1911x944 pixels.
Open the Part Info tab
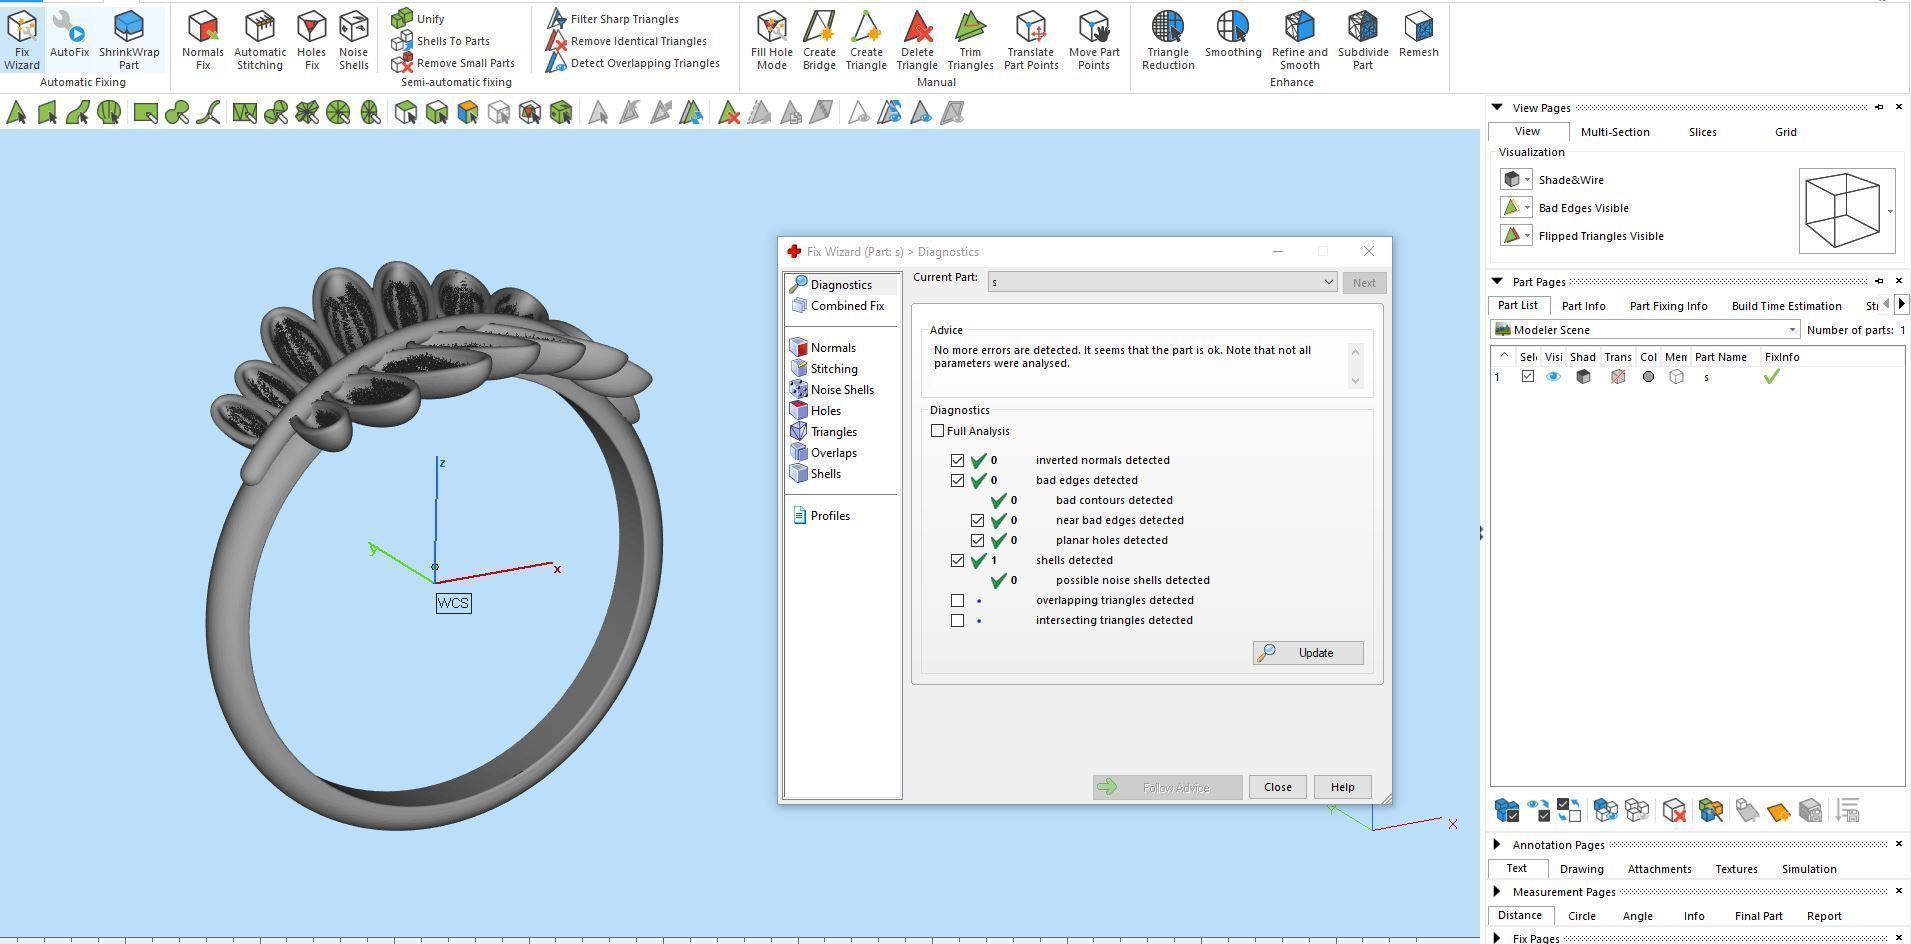1583,306
